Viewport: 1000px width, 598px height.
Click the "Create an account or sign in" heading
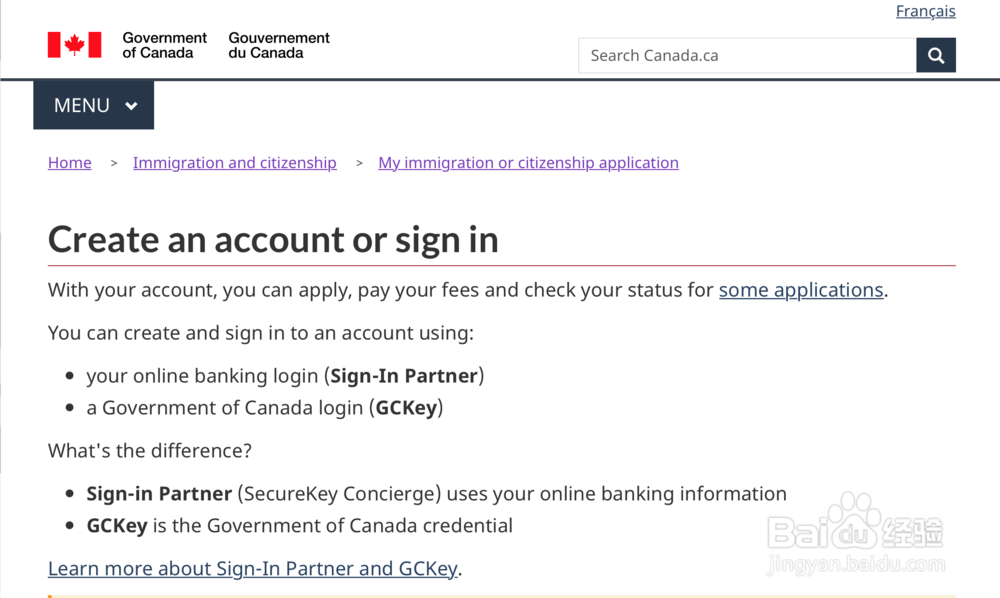[273, 240]
